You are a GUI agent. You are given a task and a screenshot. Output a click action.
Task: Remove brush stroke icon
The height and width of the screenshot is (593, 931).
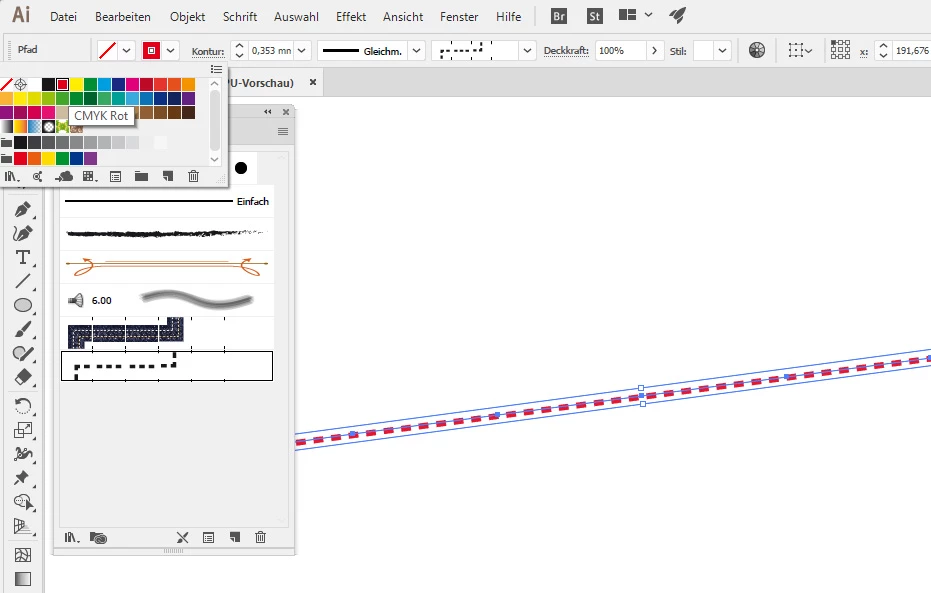coord(182,538)
